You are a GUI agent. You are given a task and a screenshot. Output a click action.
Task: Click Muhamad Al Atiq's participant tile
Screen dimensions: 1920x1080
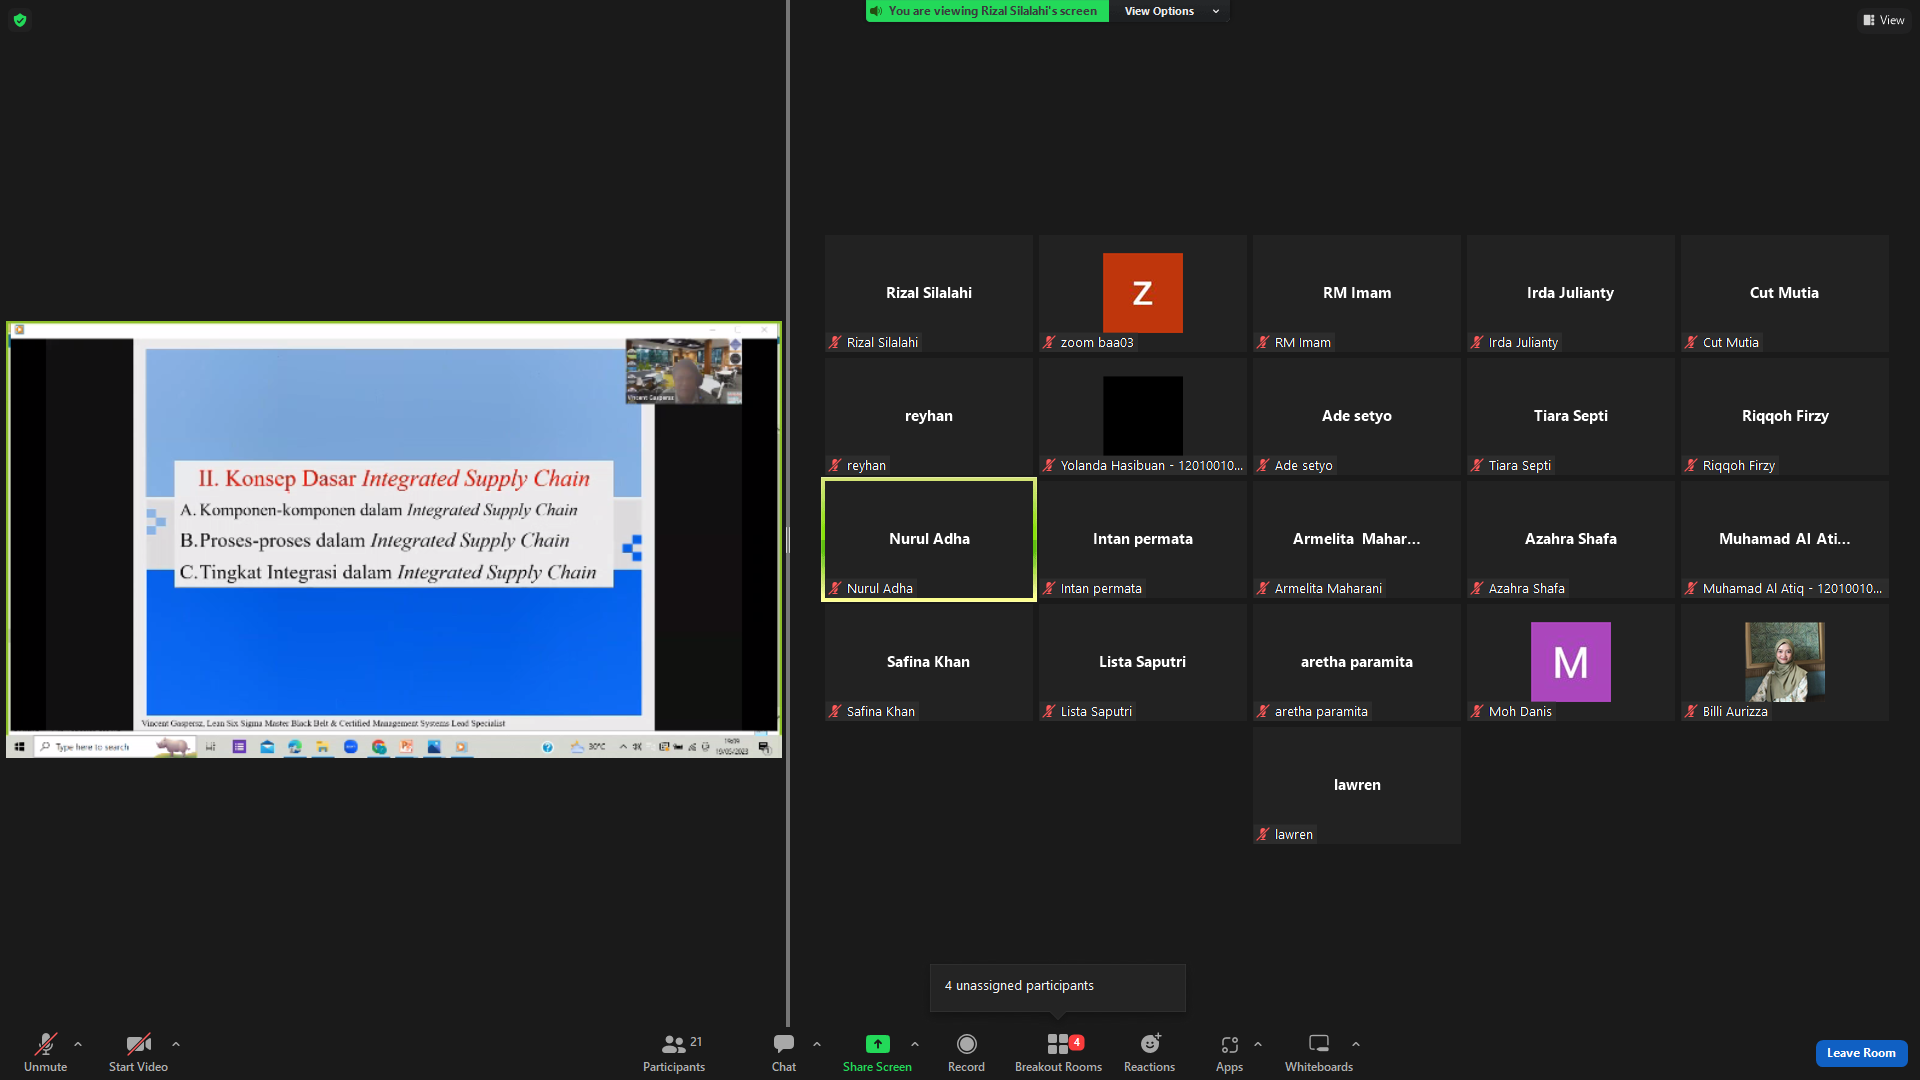point(1785,539)
